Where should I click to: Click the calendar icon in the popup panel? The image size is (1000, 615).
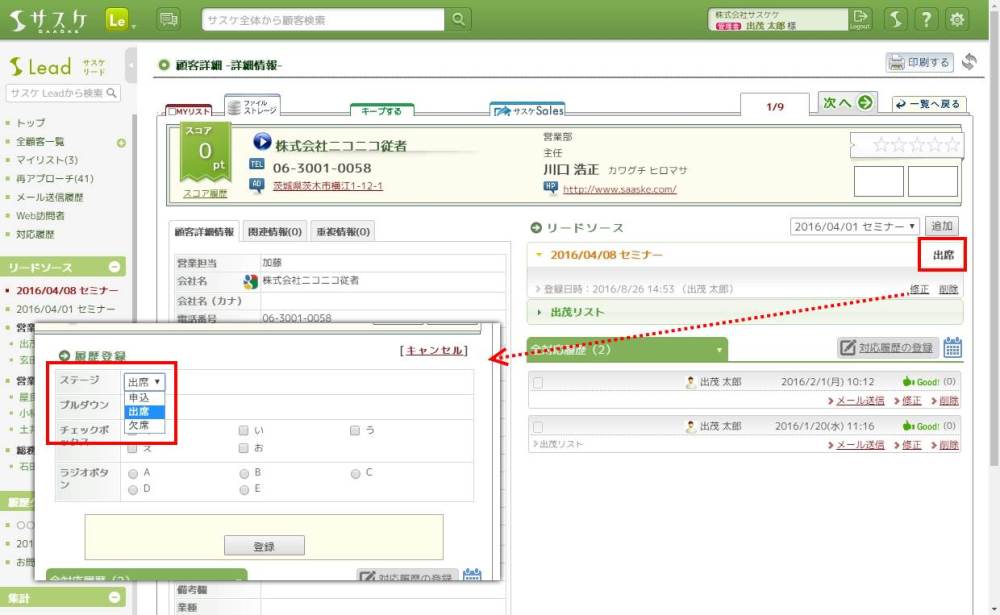pyautogui.click(x=472, y=575)
